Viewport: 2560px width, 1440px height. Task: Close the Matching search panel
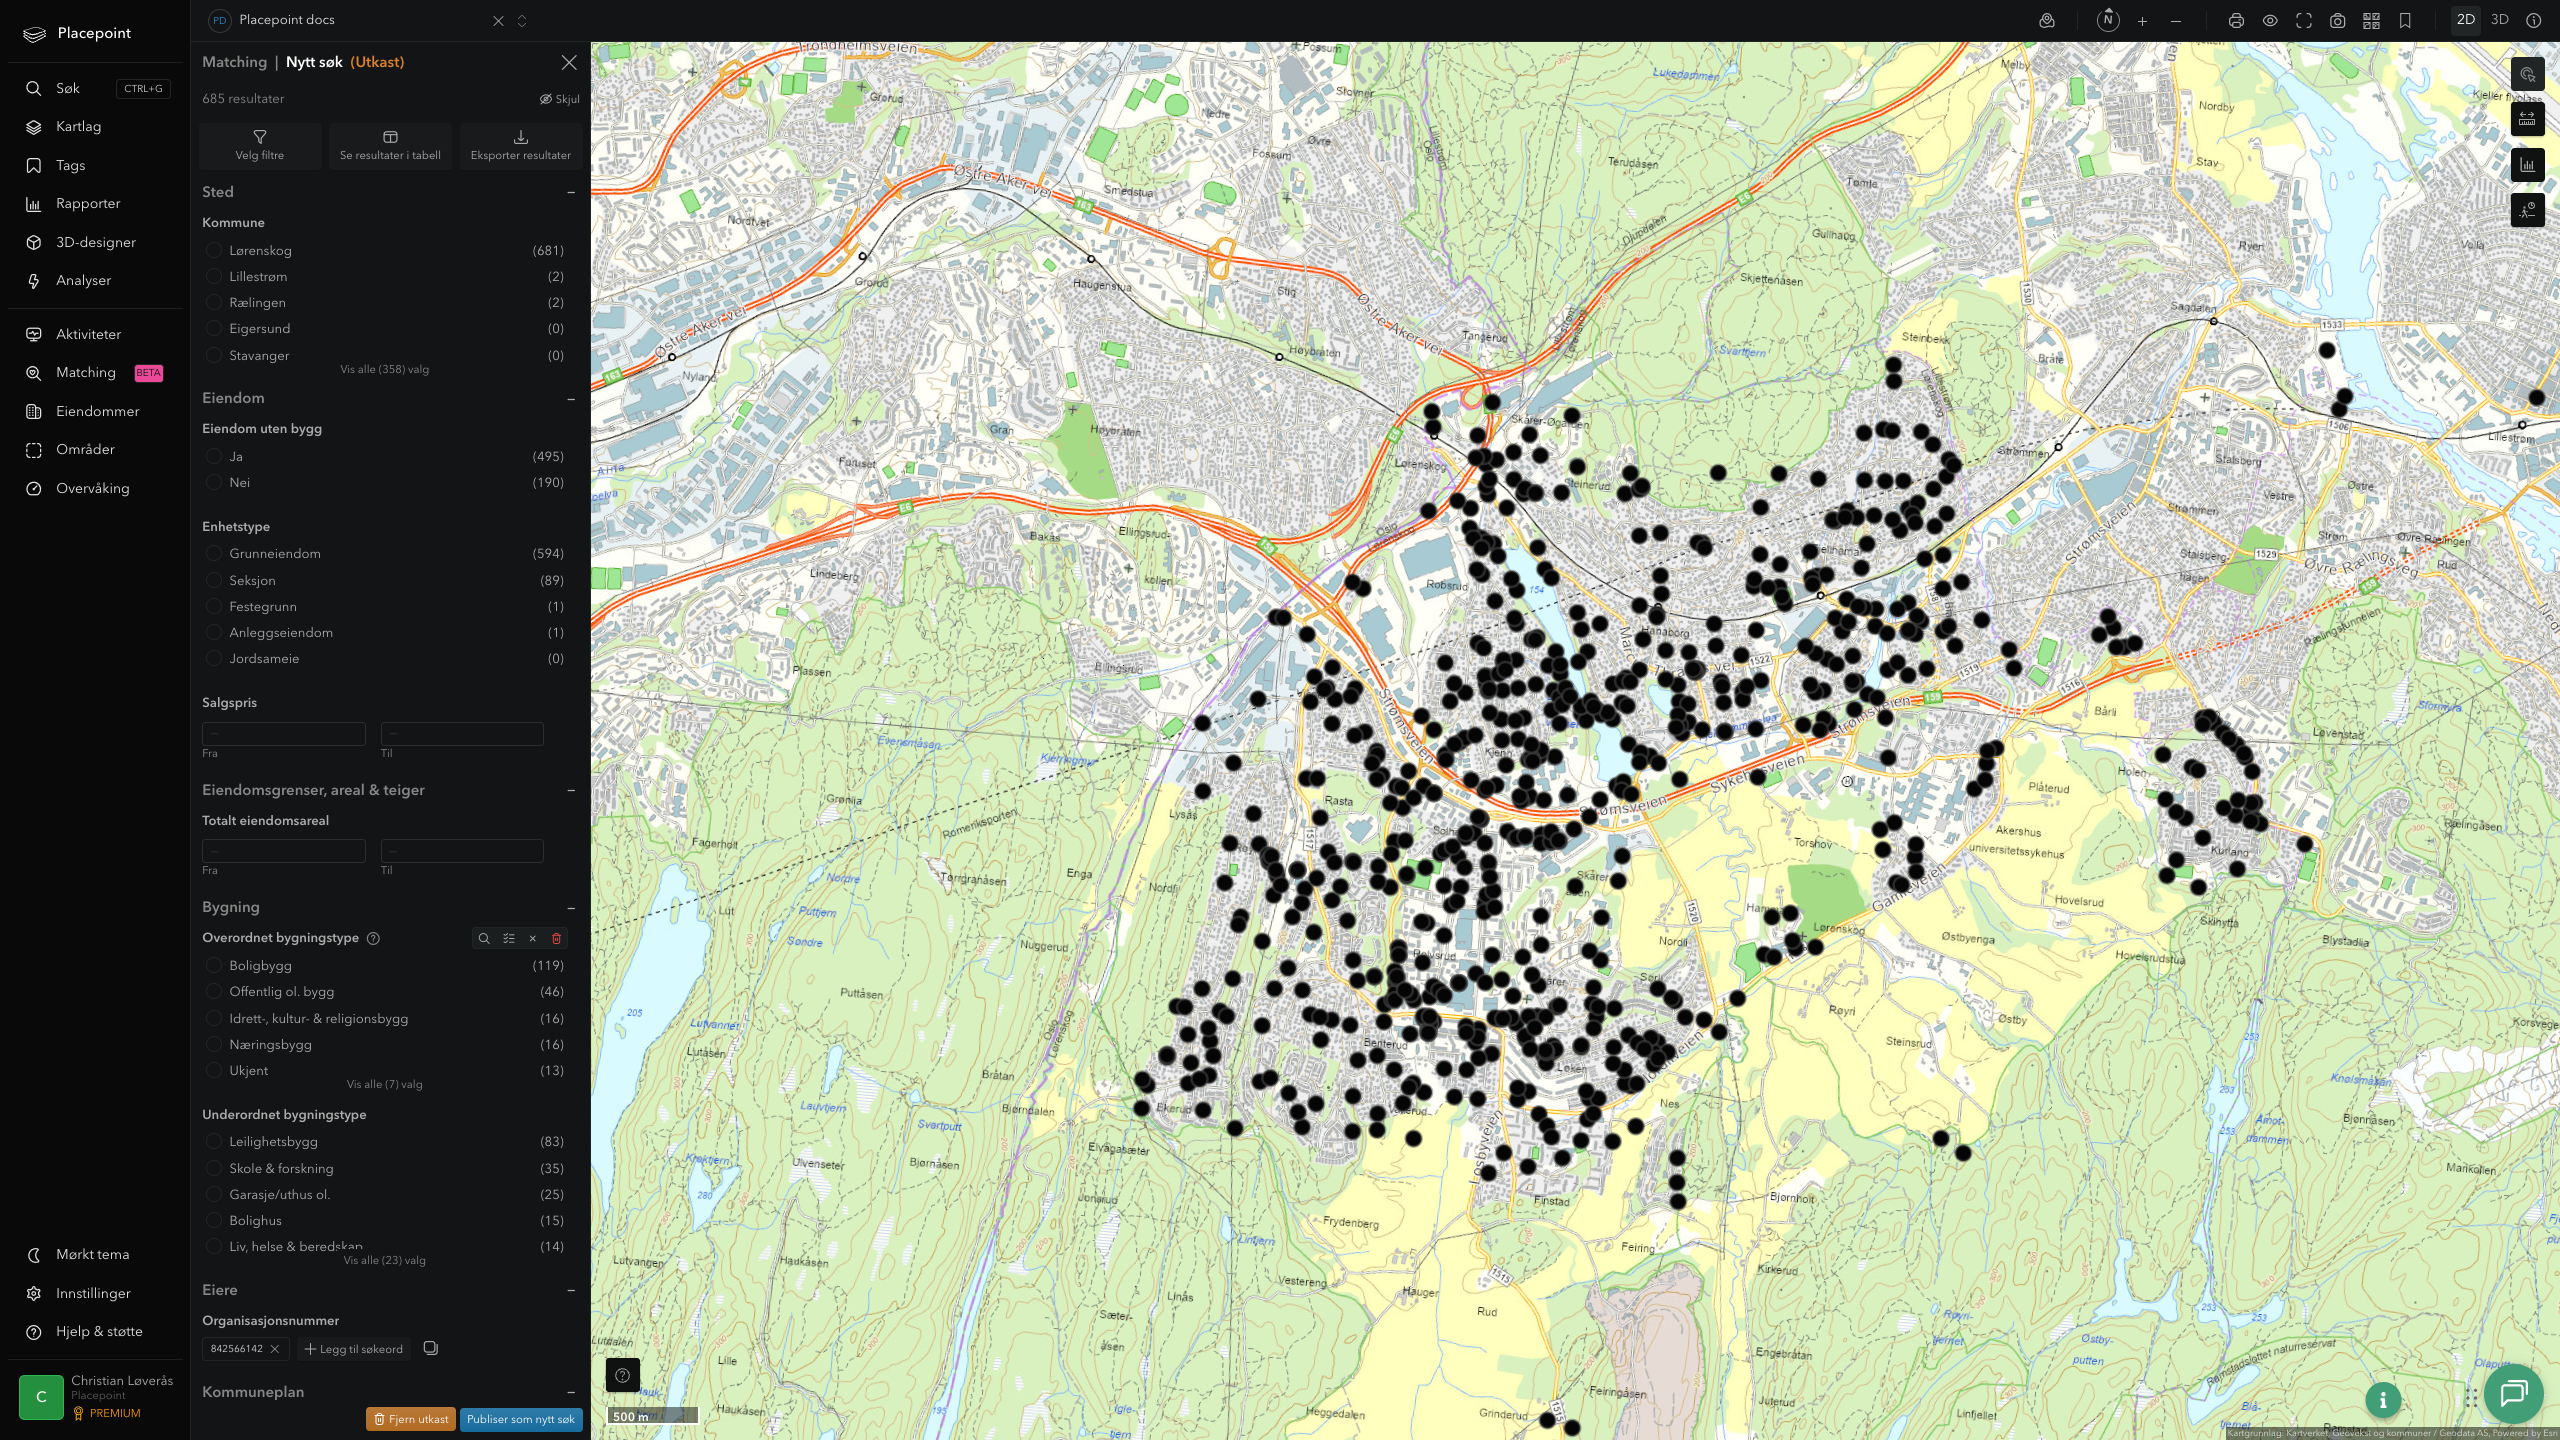point(569,62)
